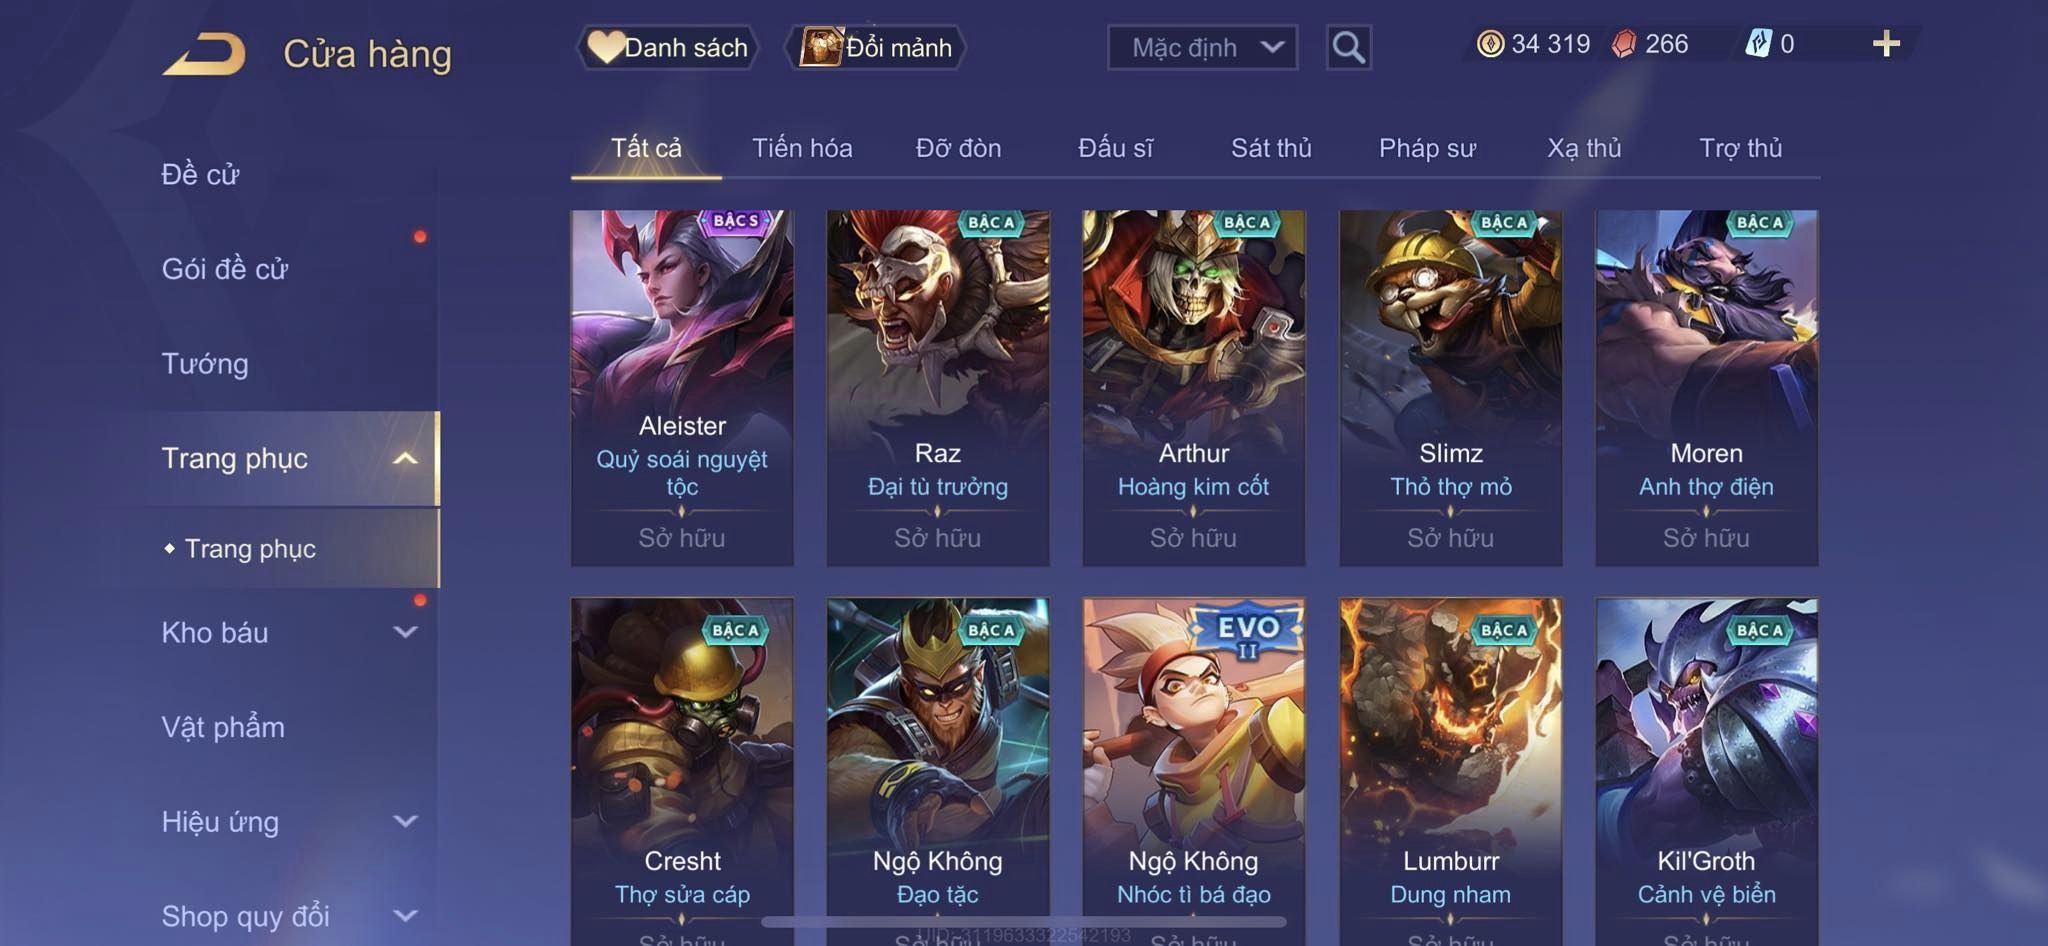Open the Tướng sidebar menu

205,363
